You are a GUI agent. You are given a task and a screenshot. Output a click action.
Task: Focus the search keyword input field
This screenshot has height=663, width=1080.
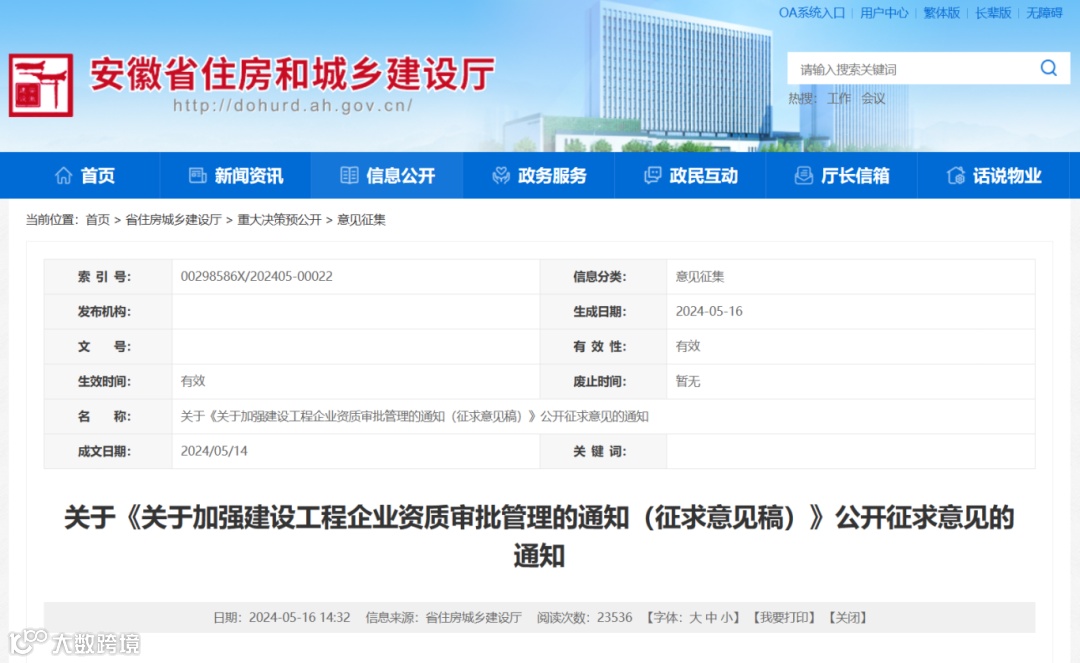pos(913,69)
